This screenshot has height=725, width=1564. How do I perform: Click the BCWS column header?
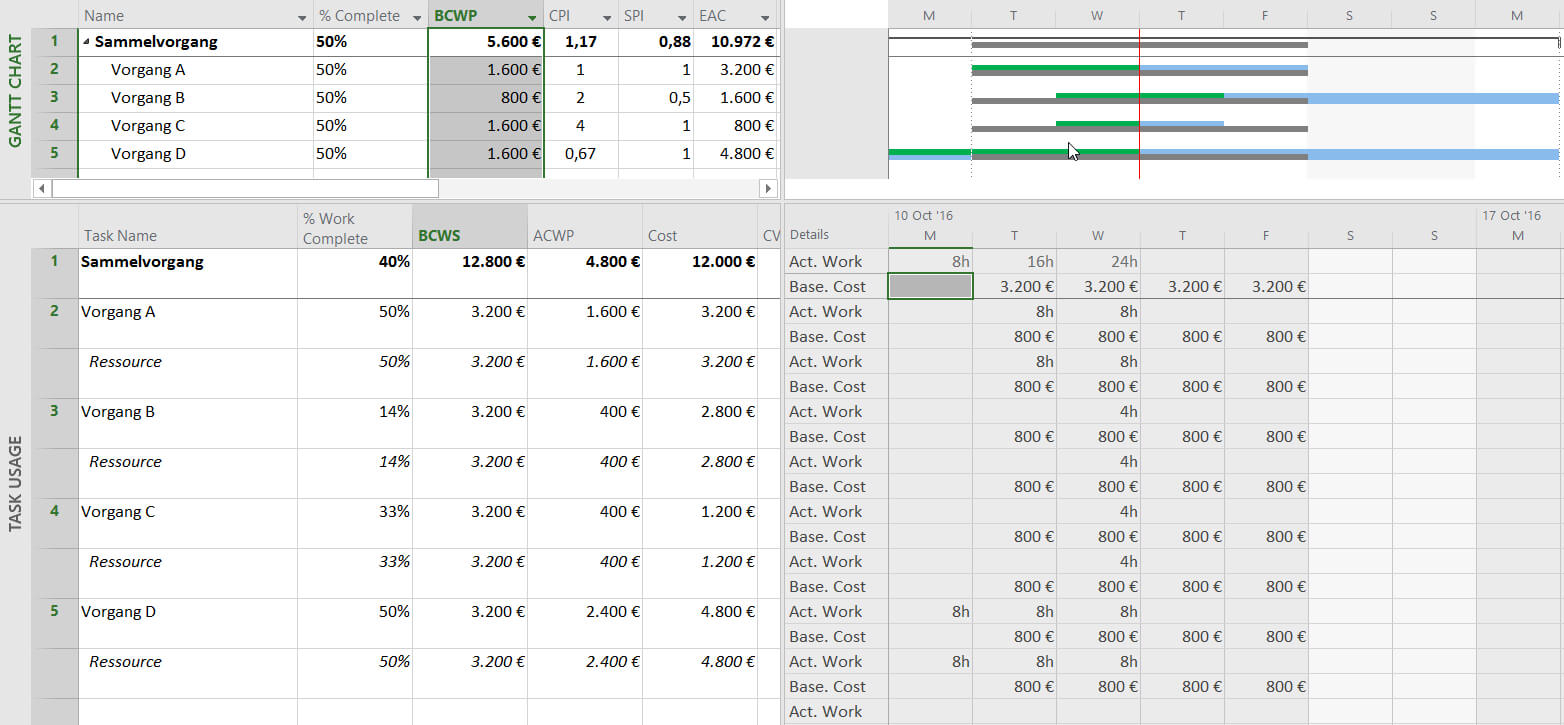pos(468,236)
